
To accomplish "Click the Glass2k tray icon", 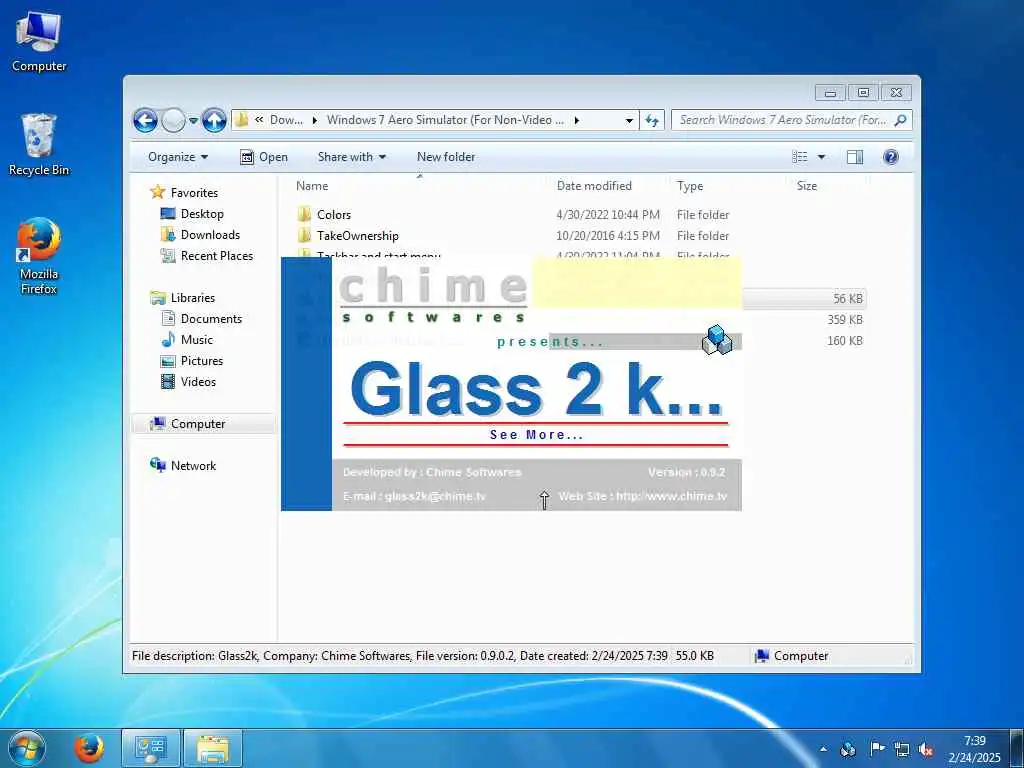I will (848, 750).
